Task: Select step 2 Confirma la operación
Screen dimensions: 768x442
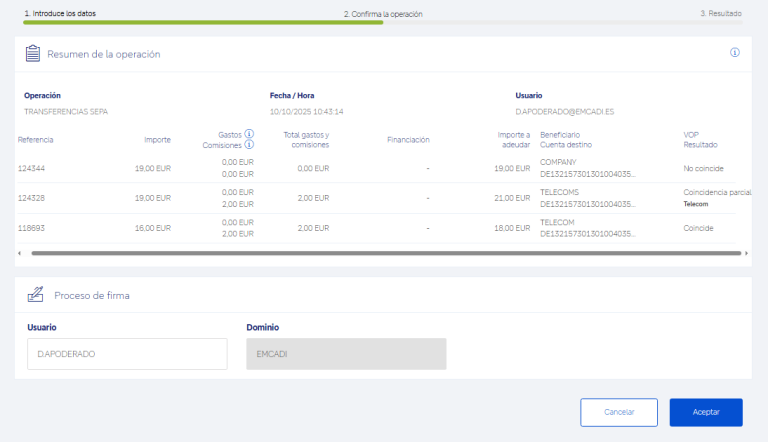Action: pyautogui.click(x=383, y=14)
